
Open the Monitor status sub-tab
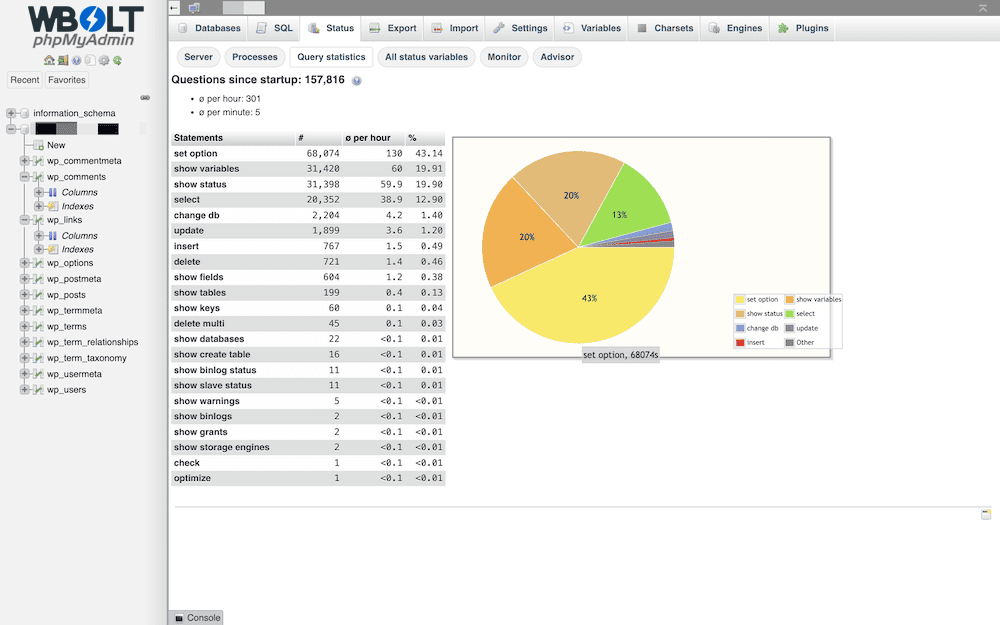click(x=504, y=57)
